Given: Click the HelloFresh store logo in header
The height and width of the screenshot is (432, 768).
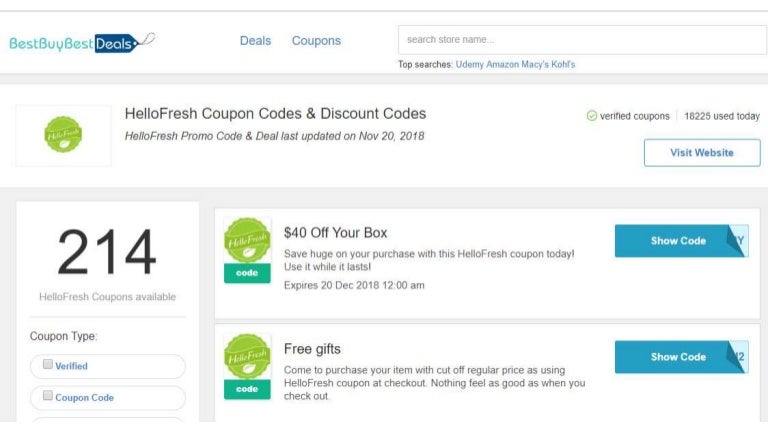Looking at the screenshot, I should [x=64, y=135].
